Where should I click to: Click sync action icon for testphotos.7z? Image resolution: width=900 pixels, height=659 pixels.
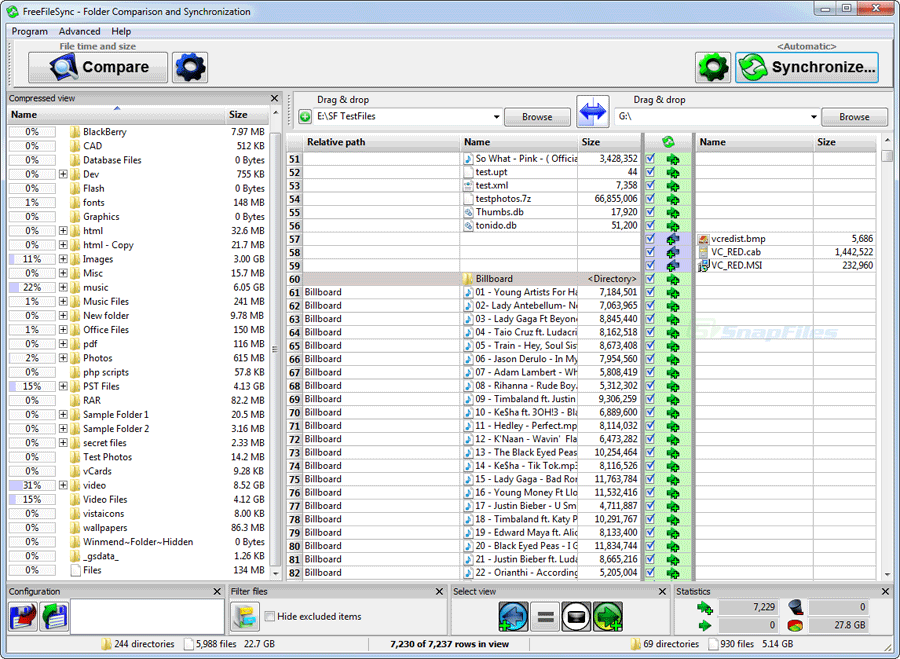pos(673,199)
